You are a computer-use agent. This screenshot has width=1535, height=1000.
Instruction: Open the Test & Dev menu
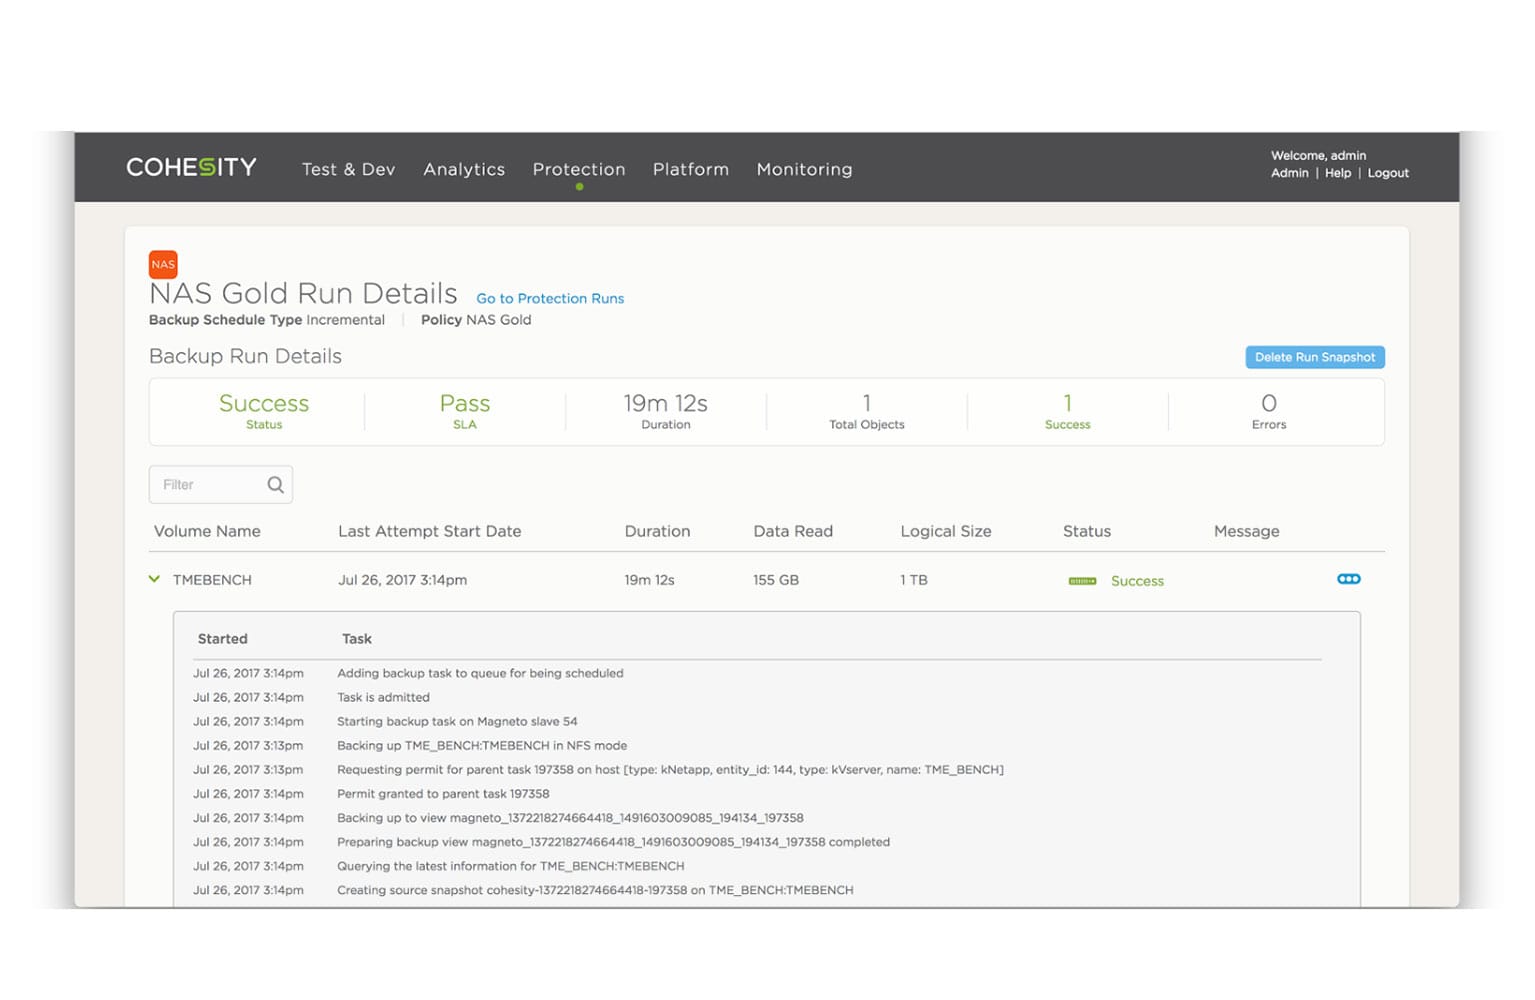348,169
